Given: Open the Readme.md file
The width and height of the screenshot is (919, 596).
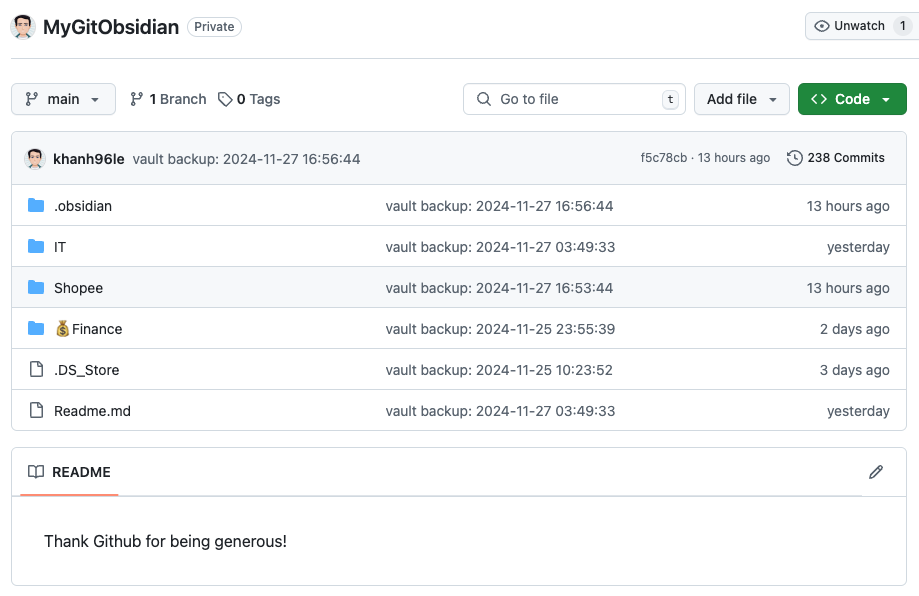Looking at the screenshot, I should click(x=92, y=411).
